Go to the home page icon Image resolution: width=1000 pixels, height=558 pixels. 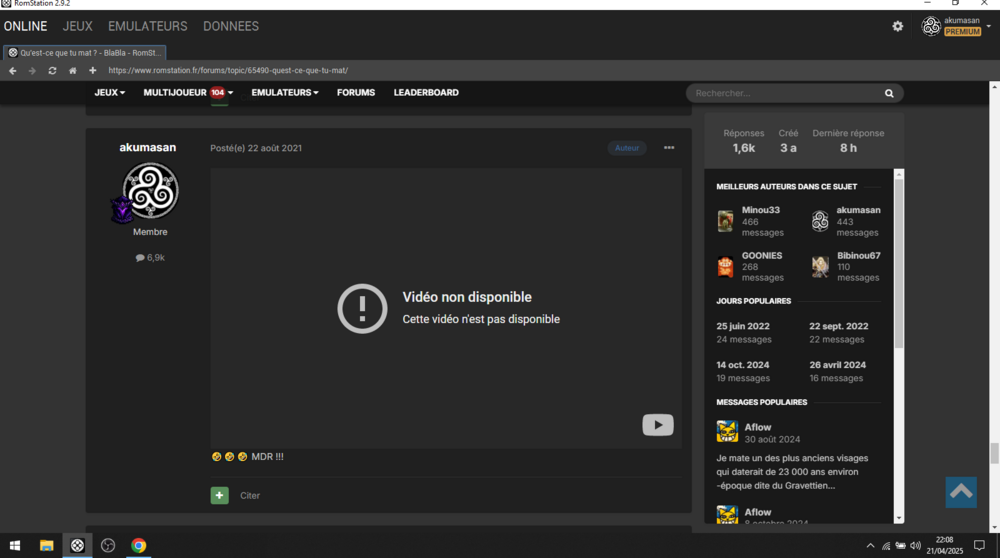(x=72, y=71)
